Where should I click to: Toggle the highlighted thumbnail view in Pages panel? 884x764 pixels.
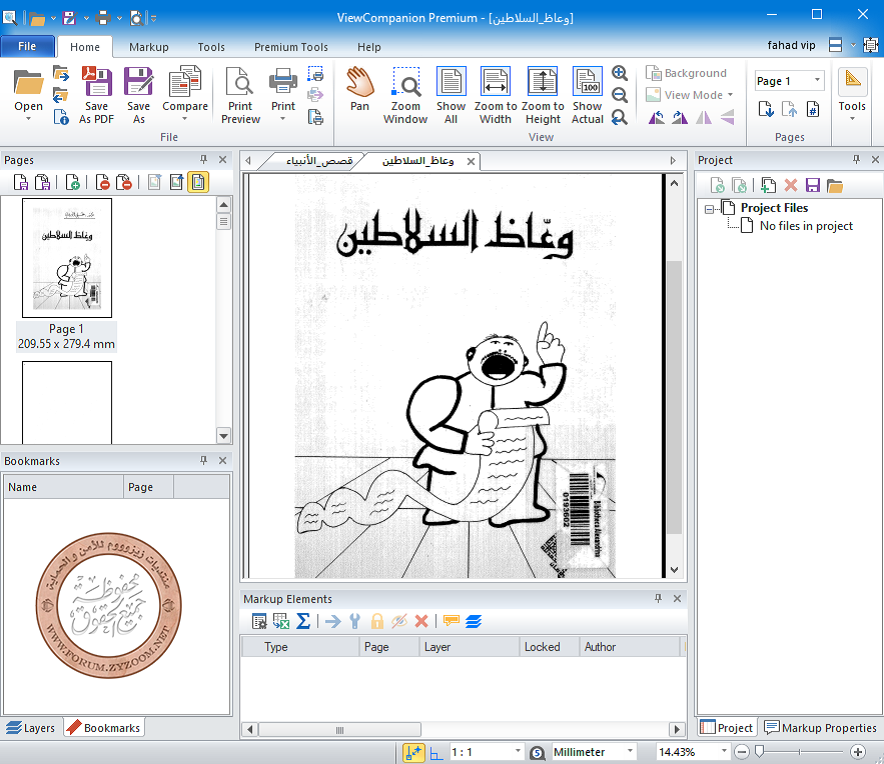pos(198,182)
